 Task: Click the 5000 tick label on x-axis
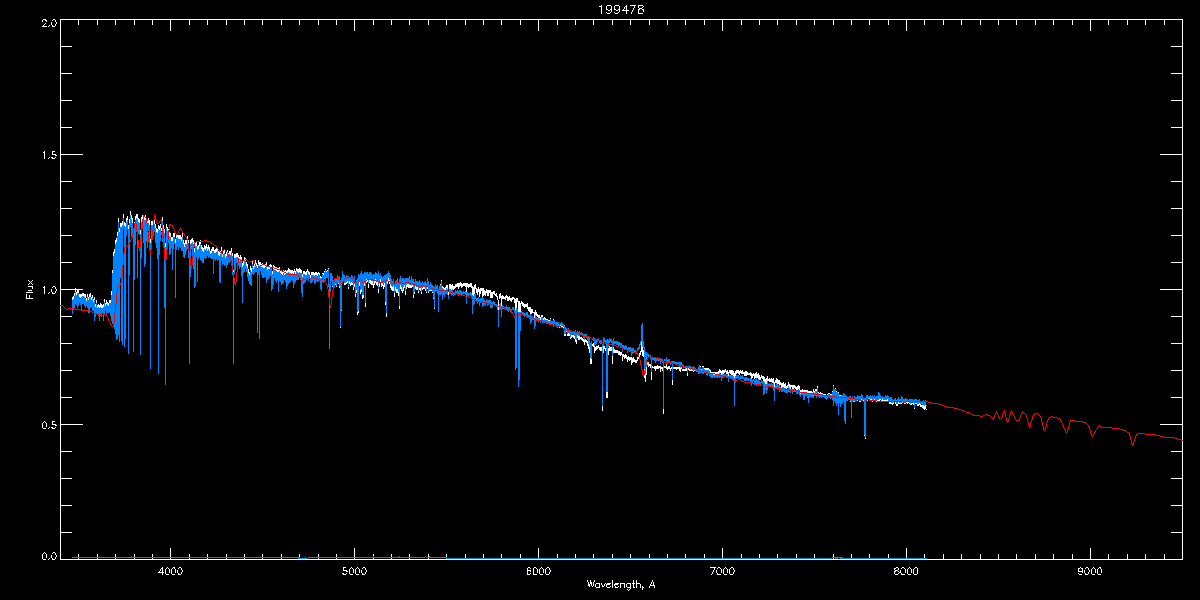(354, 573)
